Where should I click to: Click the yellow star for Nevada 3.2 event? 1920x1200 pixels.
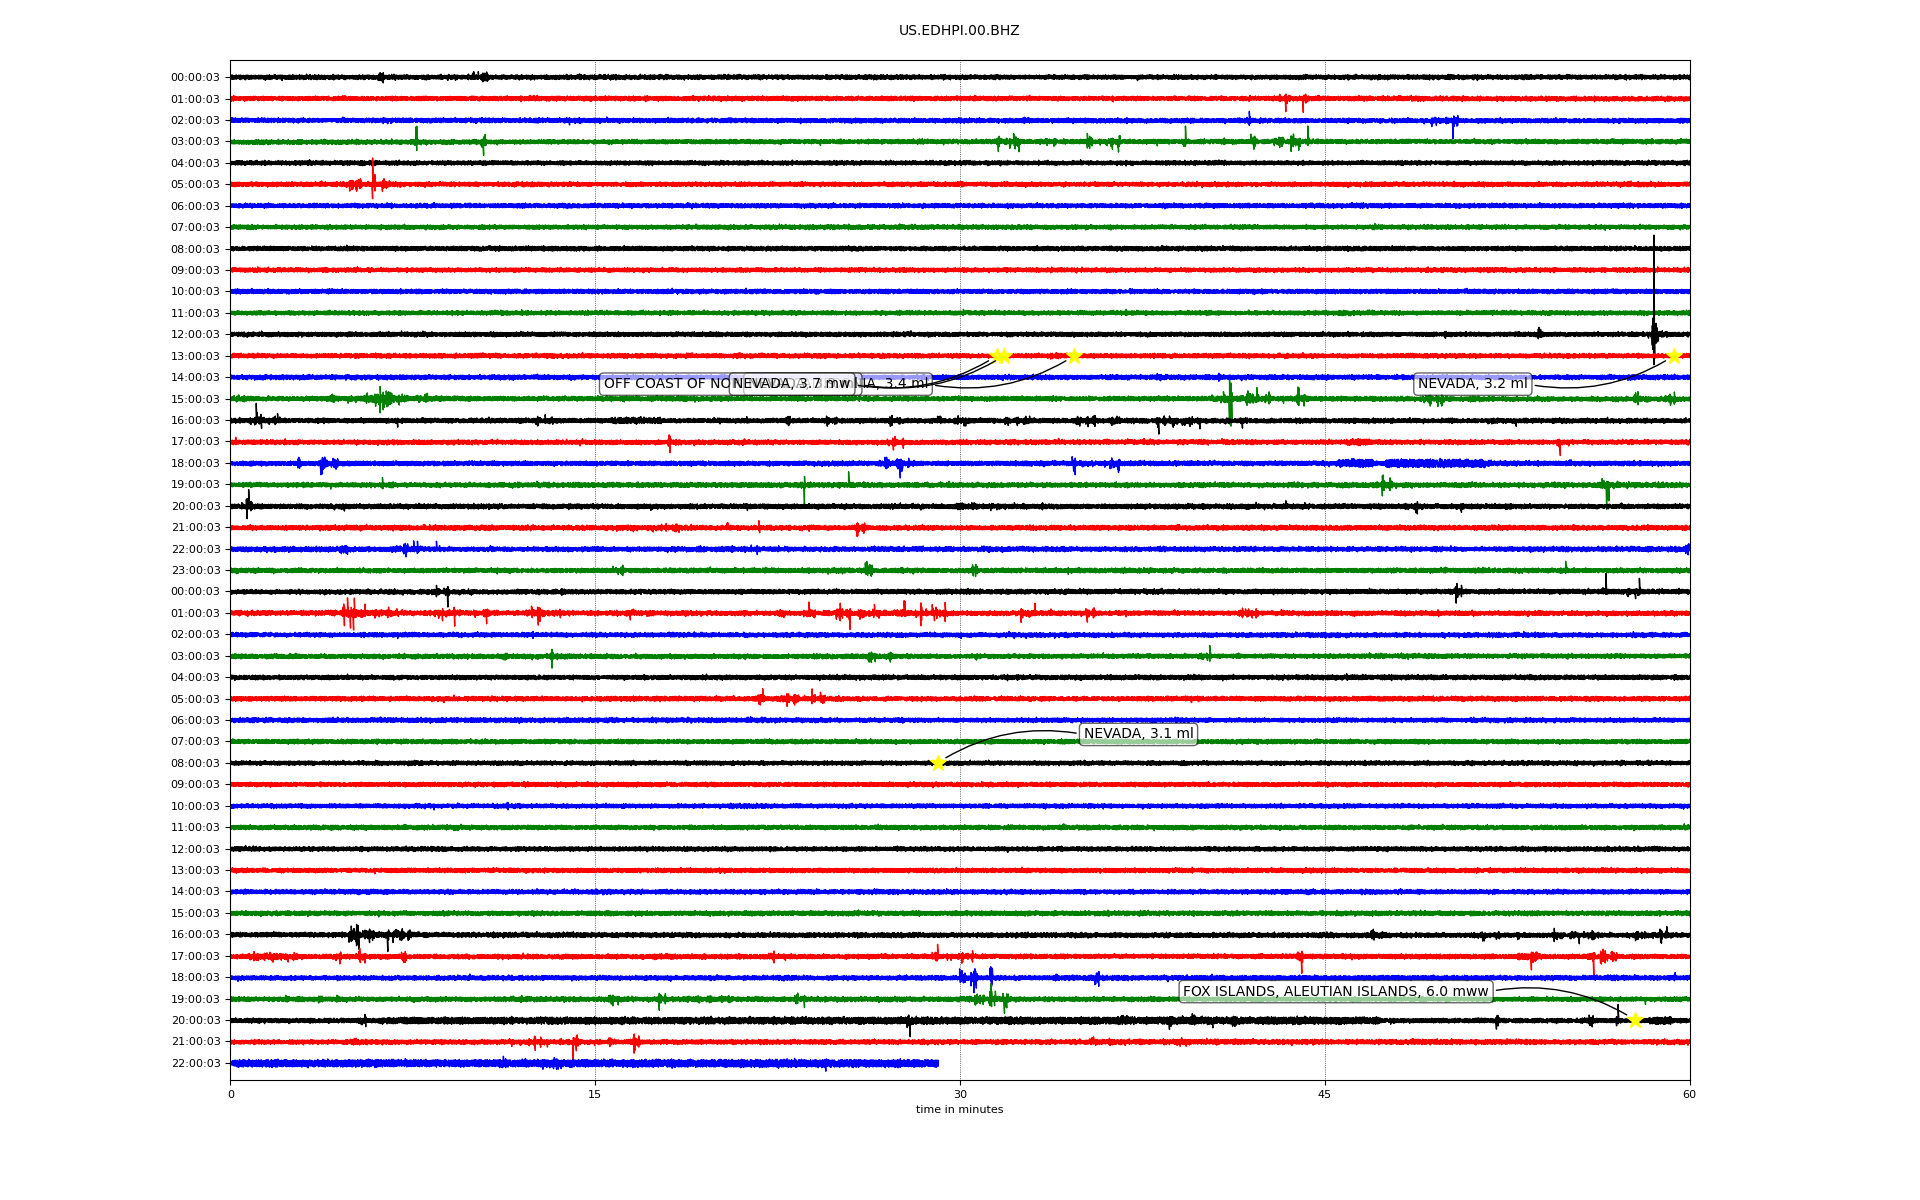click(x=1674, y=356)
